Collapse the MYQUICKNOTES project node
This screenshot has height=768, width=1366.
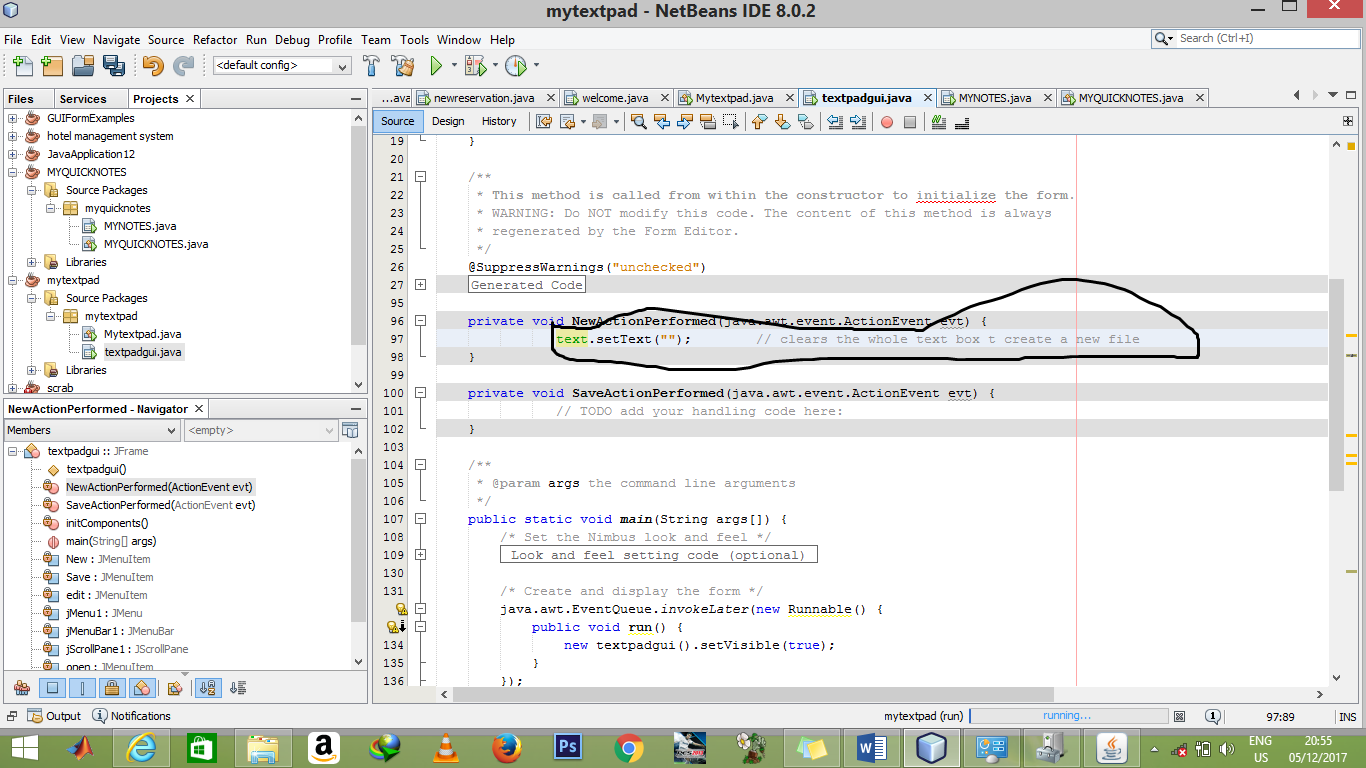click(14, 172)
